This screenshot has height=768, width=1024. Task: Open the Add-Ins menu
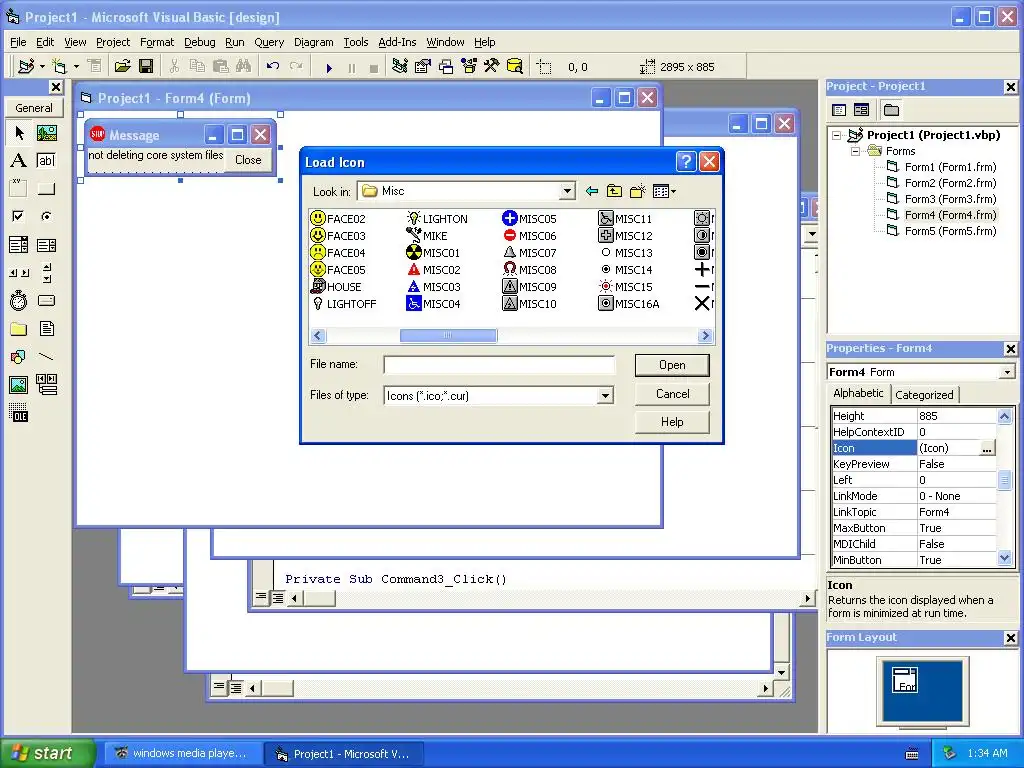click(397, 42)
